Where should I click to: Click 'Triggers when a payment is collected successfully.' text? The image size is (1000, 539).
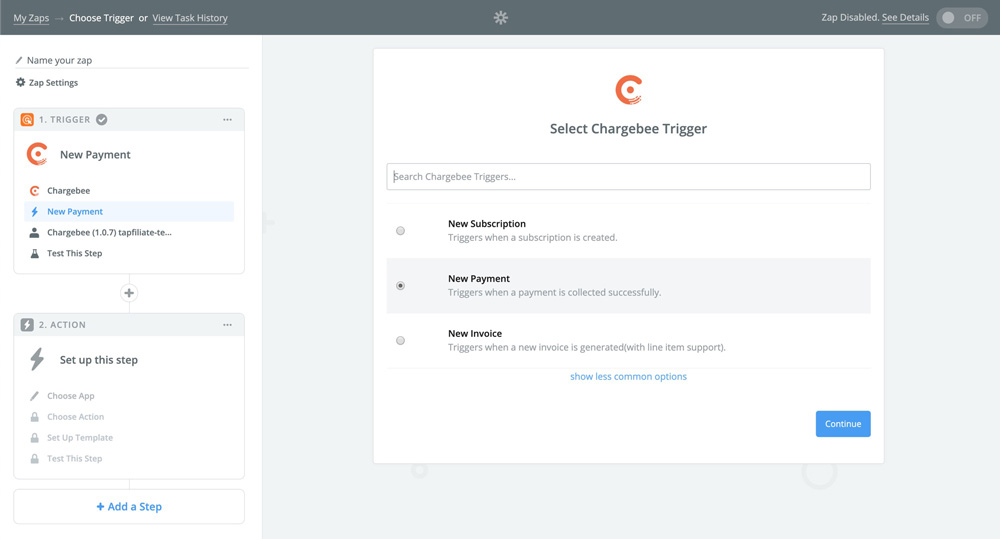(x=554, y=292)
